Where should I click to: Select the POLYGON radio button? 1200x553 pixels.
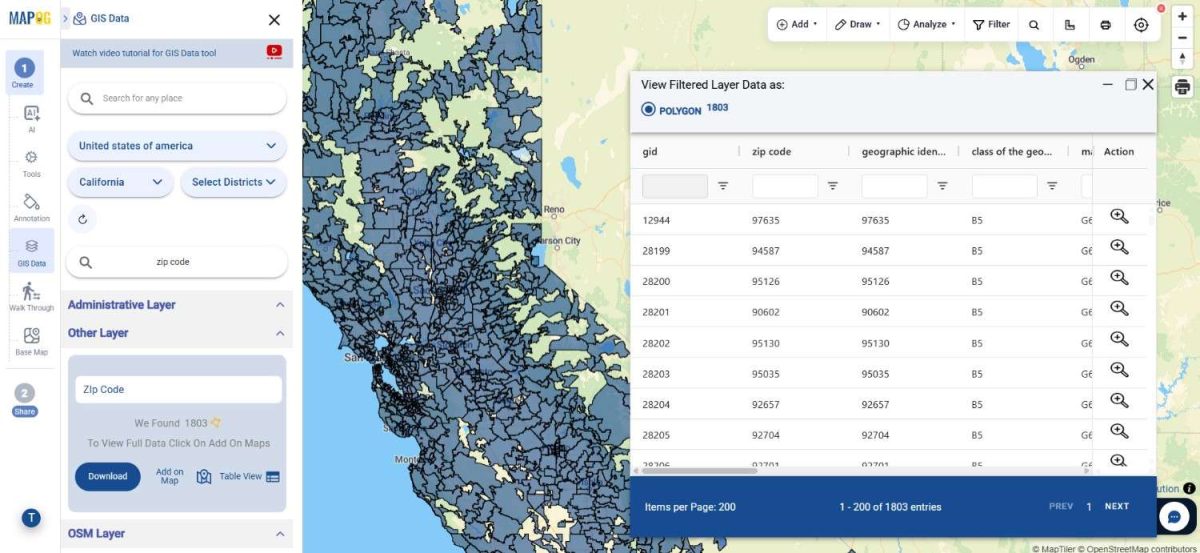tap(648, 110)
